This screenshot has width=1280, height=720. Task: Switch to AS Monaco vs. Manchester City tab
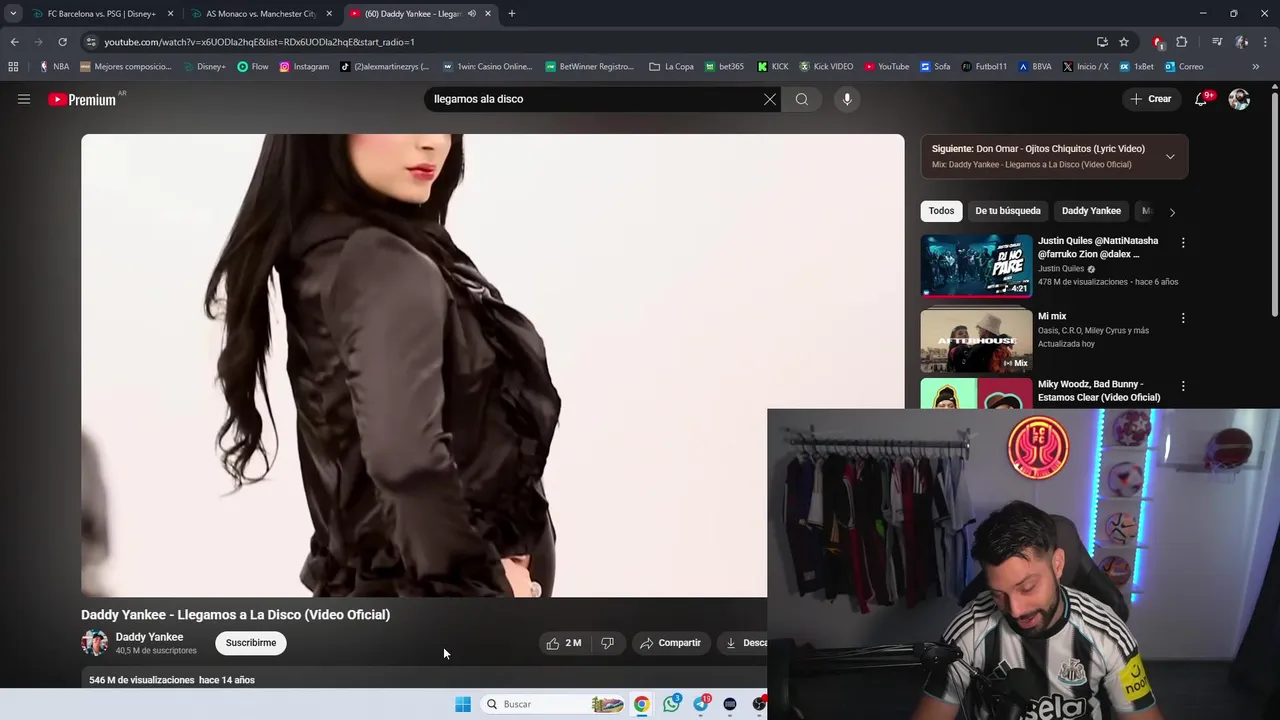click(x=261, y=14)
